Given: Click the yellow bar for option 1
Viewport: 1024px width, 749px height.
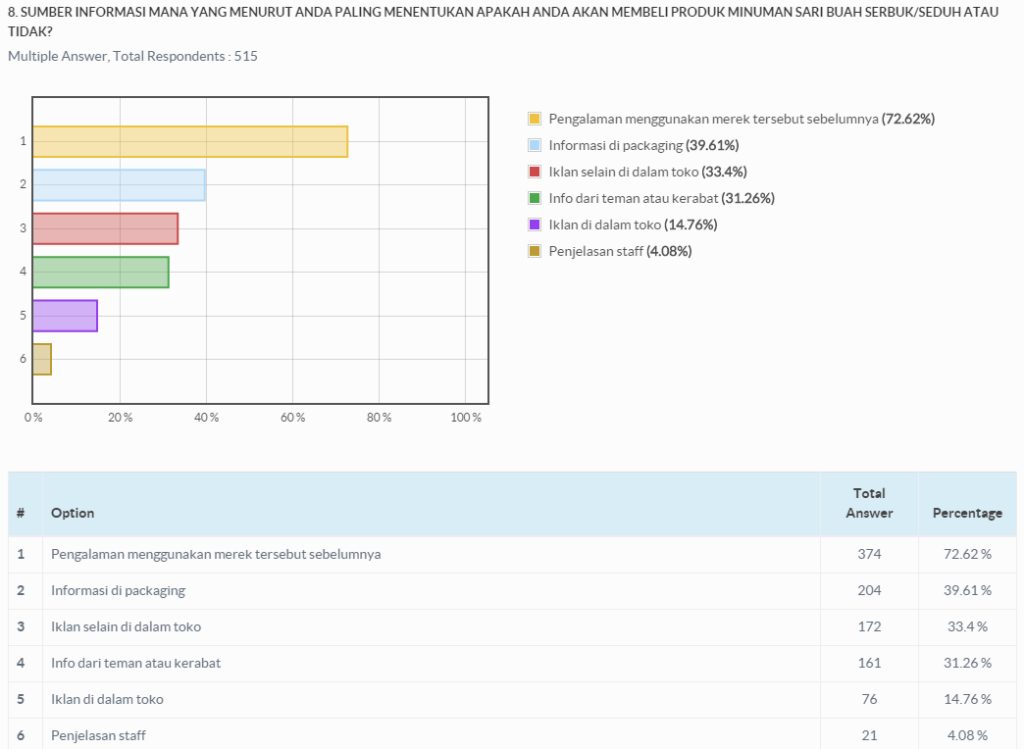Looking at the screenshot, I should (190, 142).
